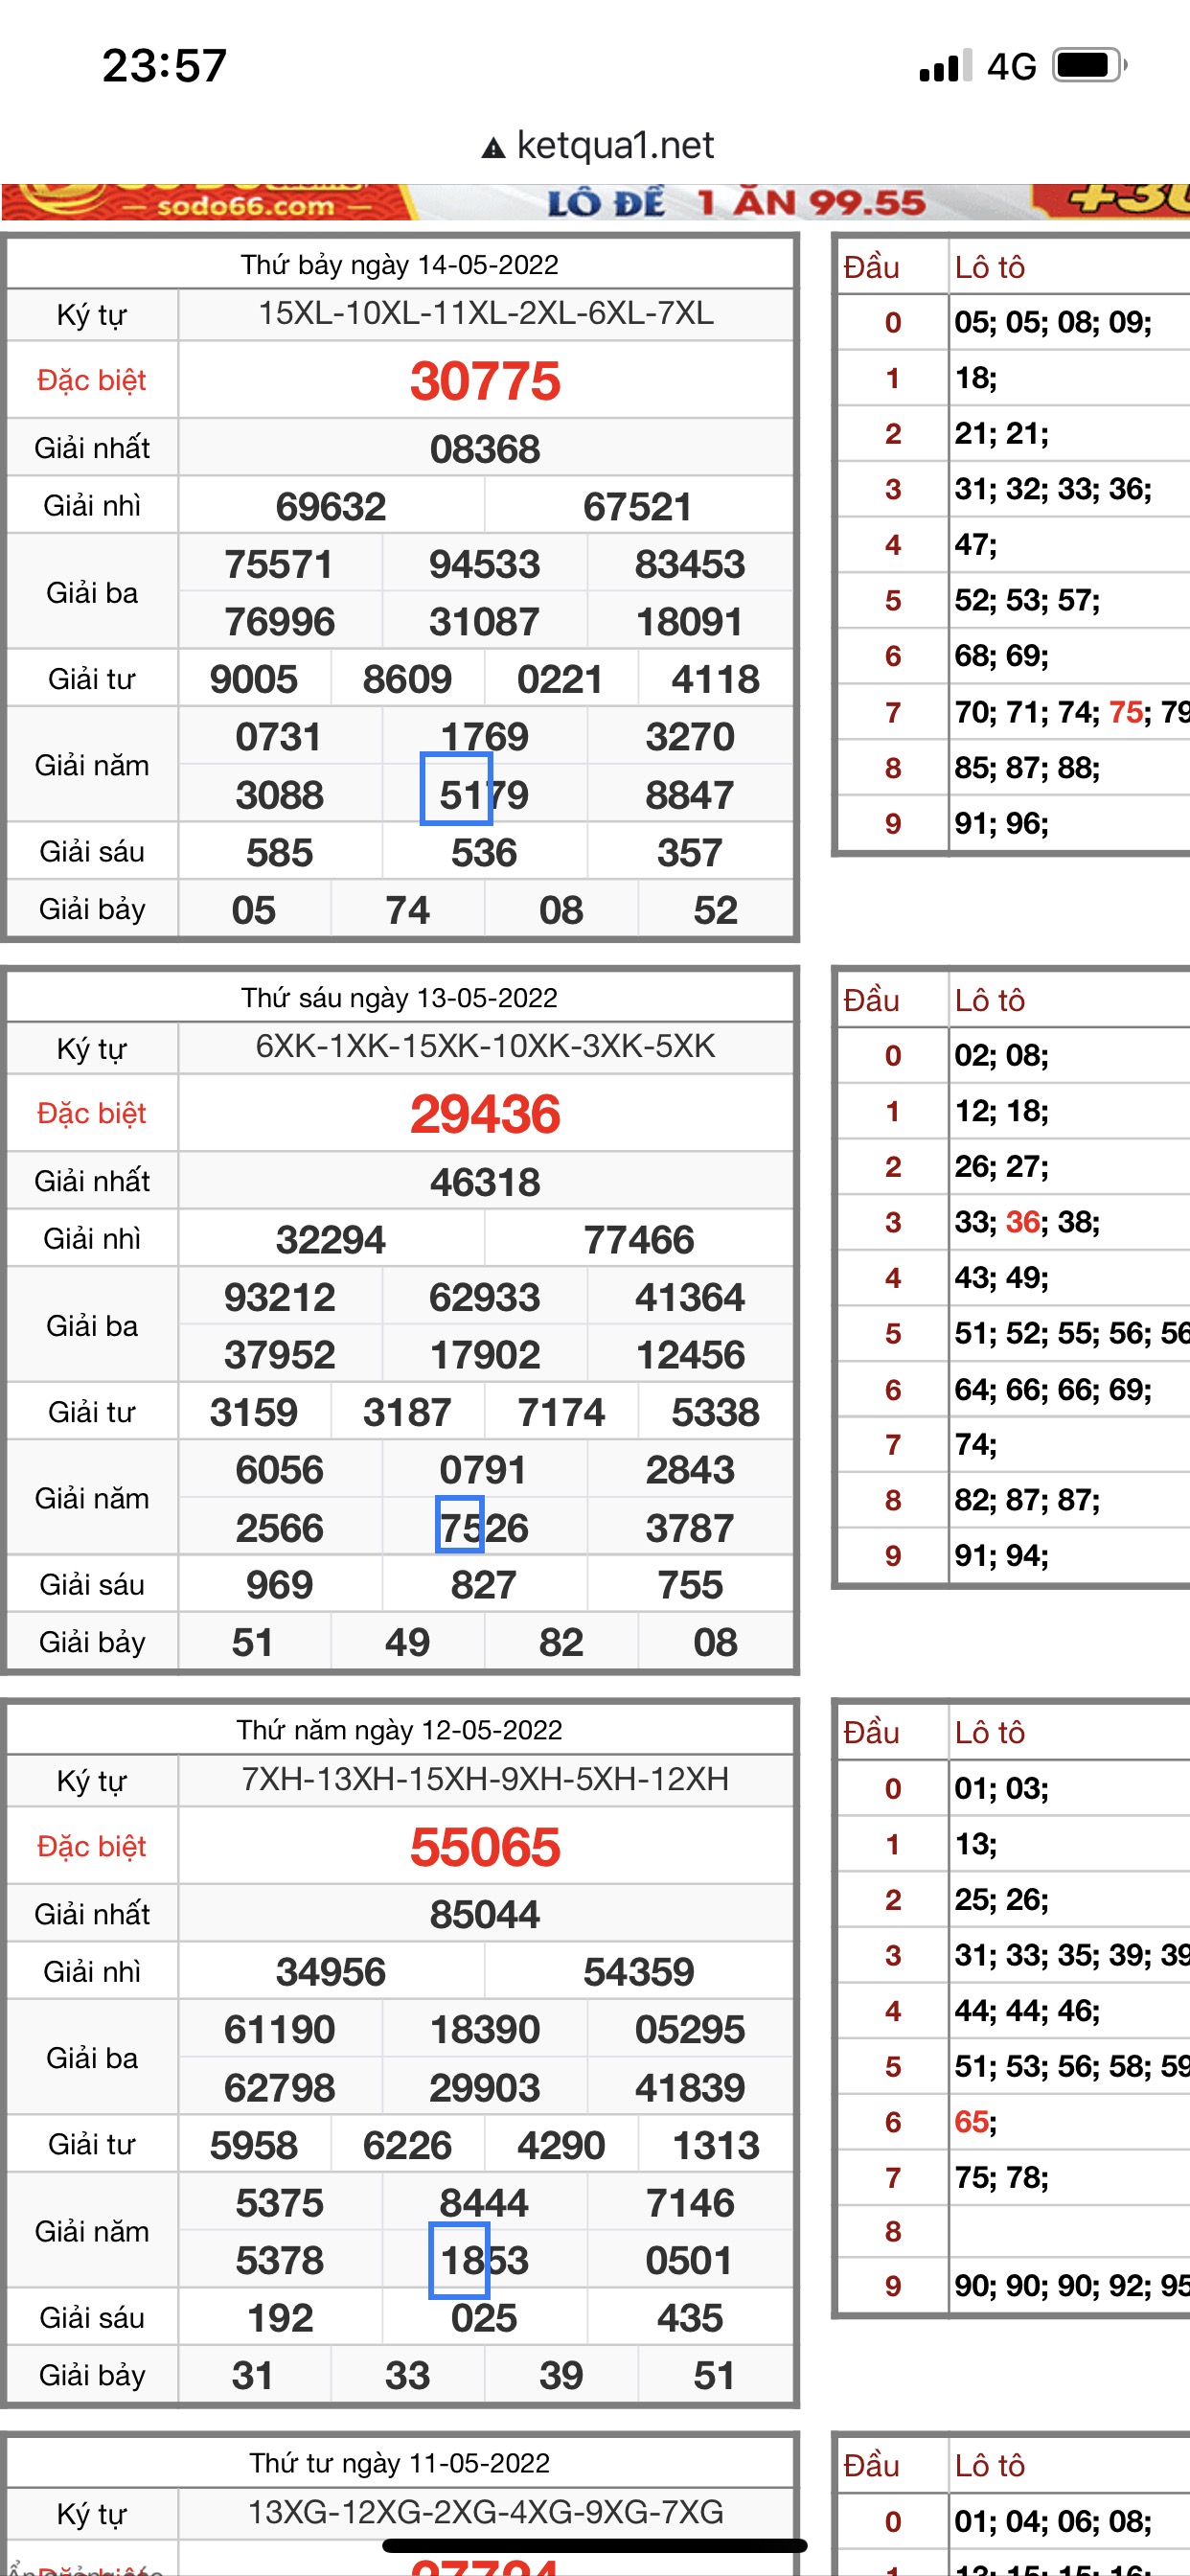Select the 'Thứ sáu ngày 13-05-2022' header
The width and height of the screenshot is (1190, 2576).
click(399, 998)
